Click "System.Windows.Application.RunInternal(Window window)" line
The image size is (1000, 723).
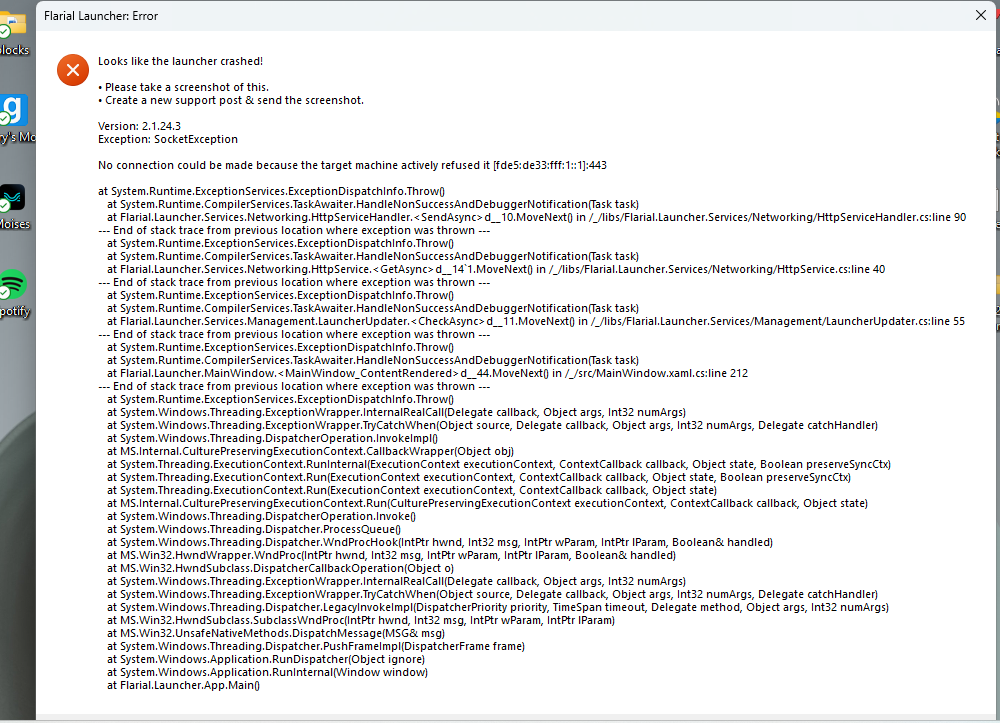click(267, 673)
